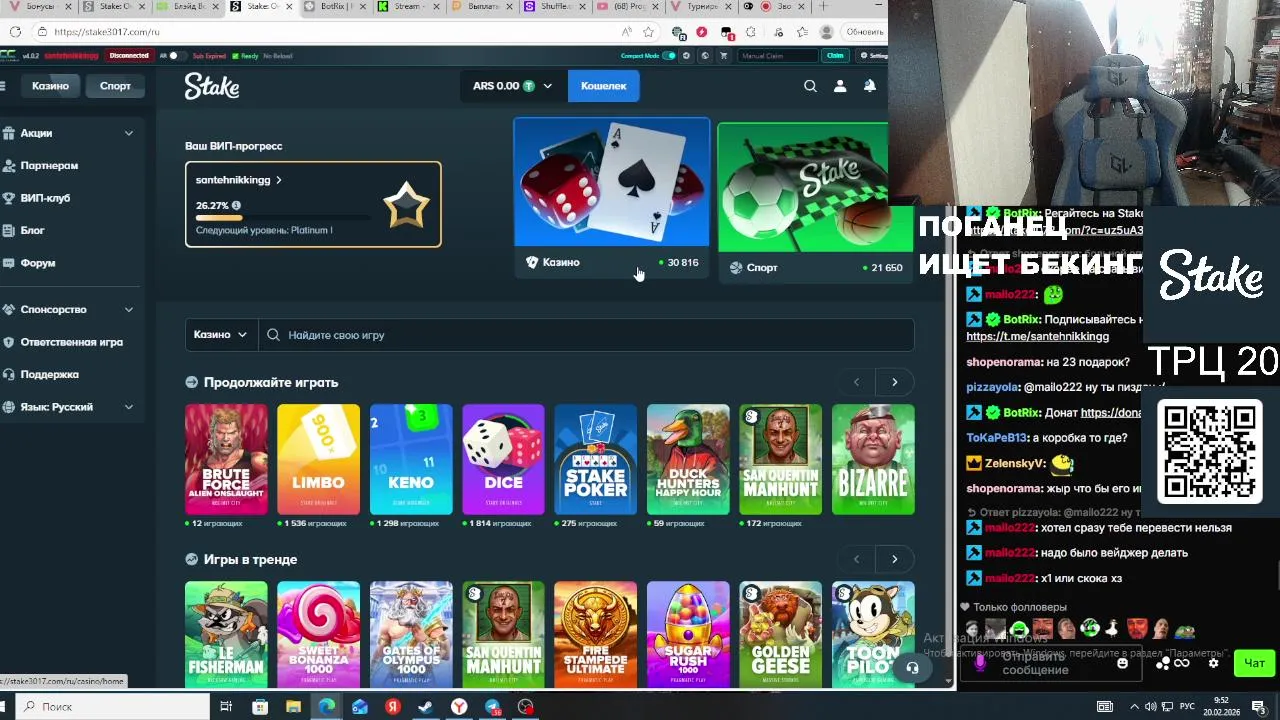Open the Dice game thumbnail
Viewport: 1280px width, 720px height.
(503, 459)
